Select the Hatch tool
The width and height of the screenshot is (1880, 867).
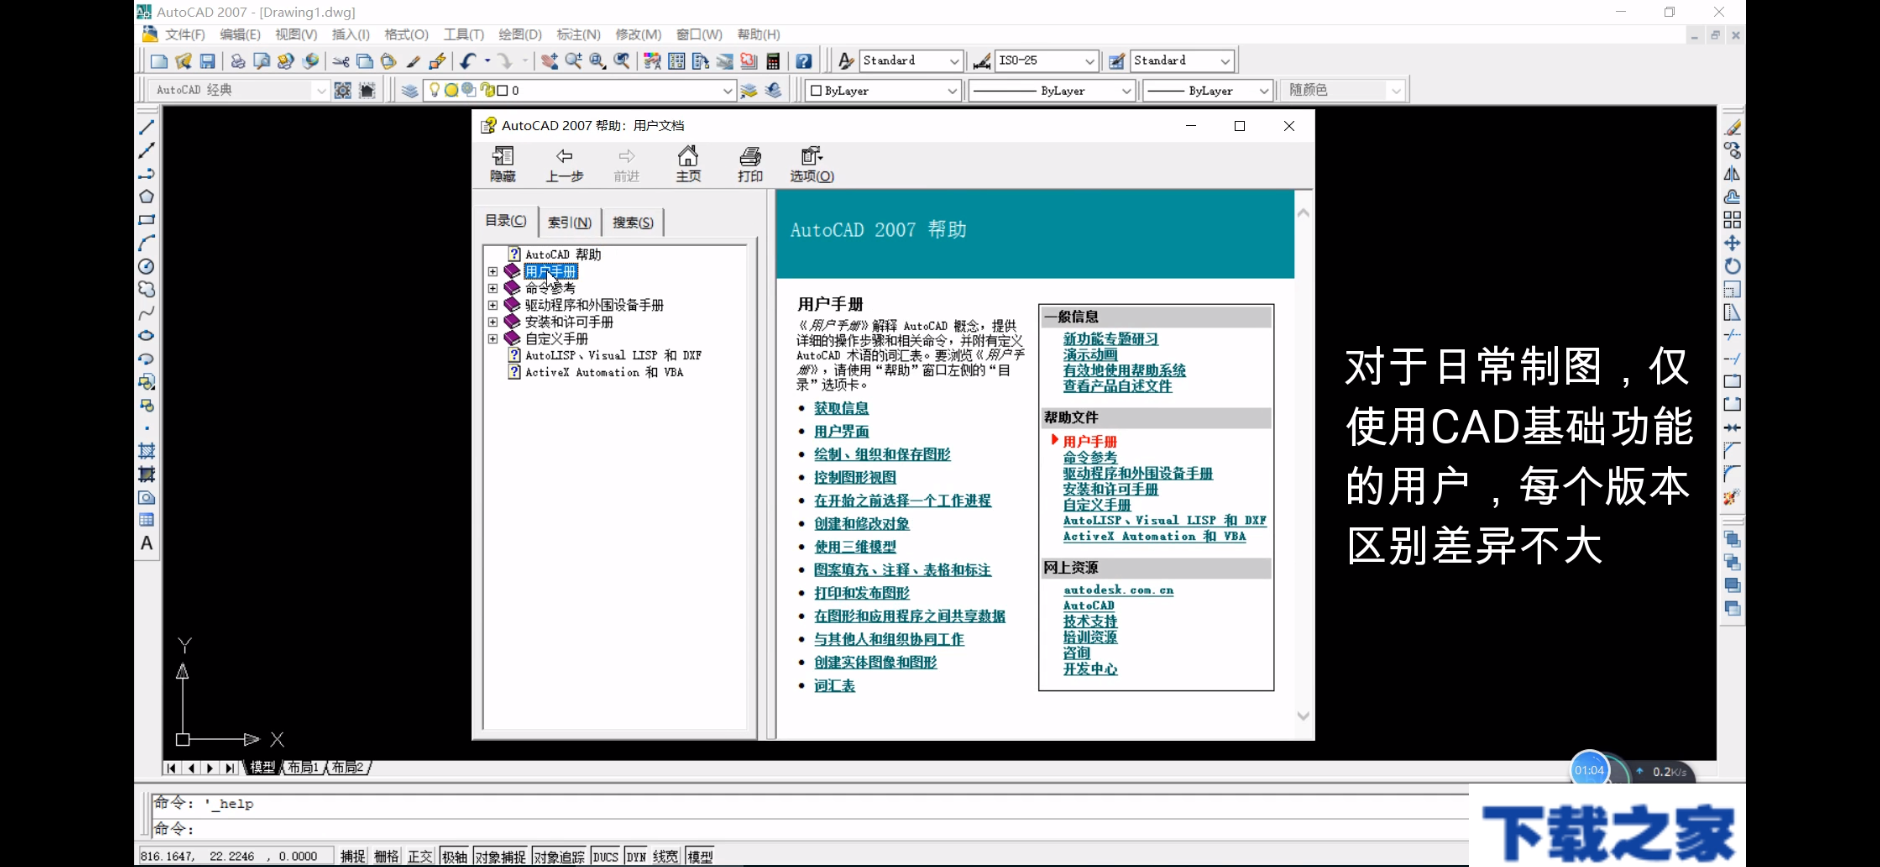click(x=146, y=451)
